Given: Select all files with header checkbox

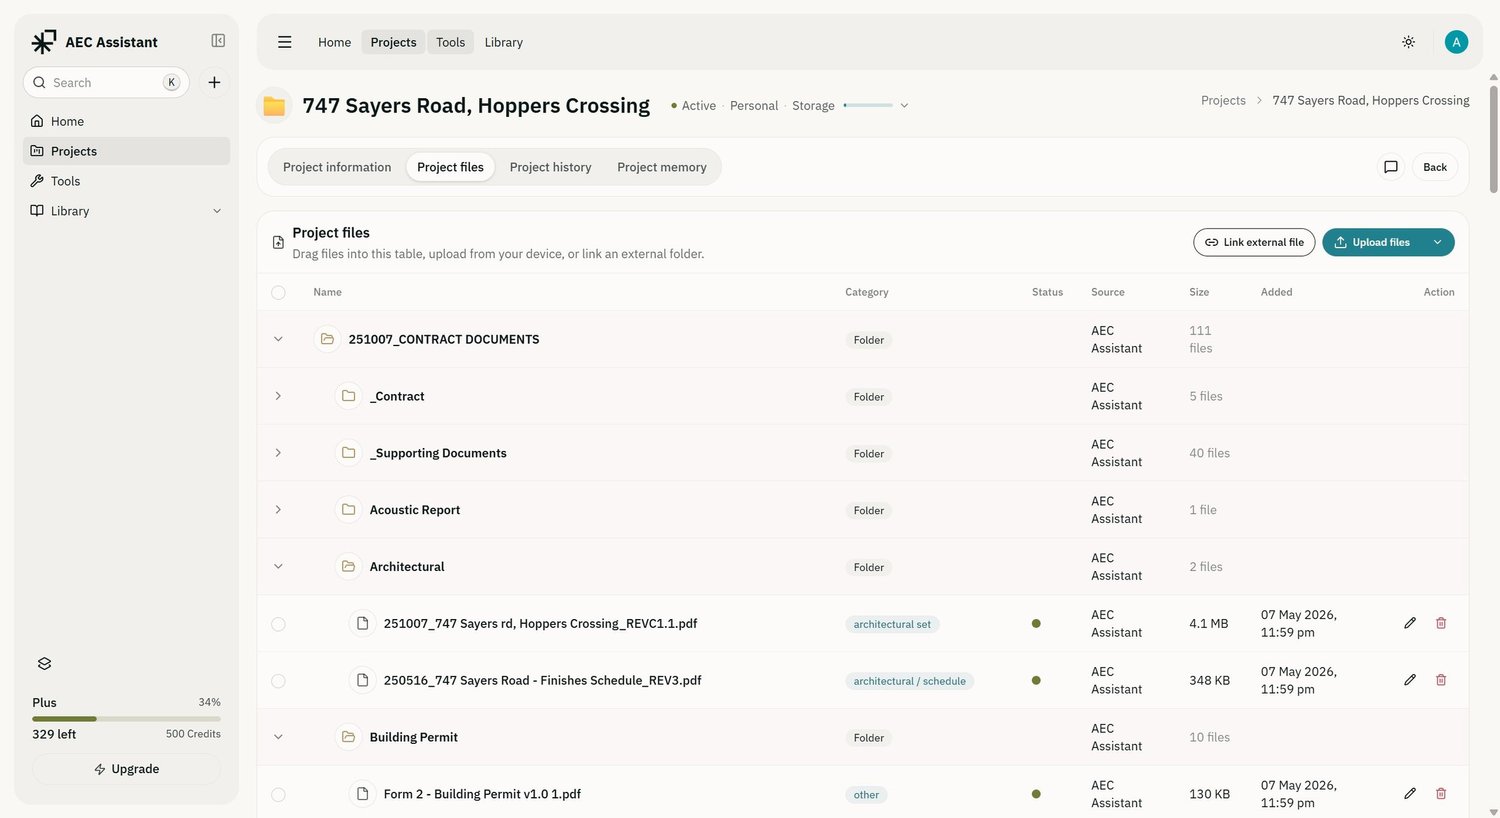Looking at the screenshot, I should (278, 293).
